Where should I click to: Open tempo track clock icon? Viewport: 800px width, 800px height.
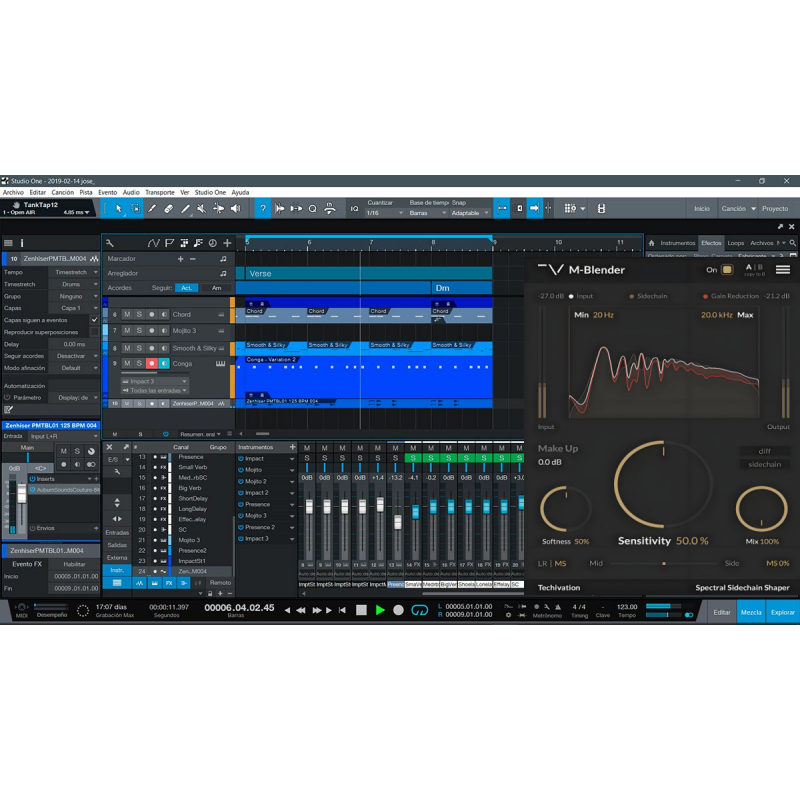click(213, 243)
